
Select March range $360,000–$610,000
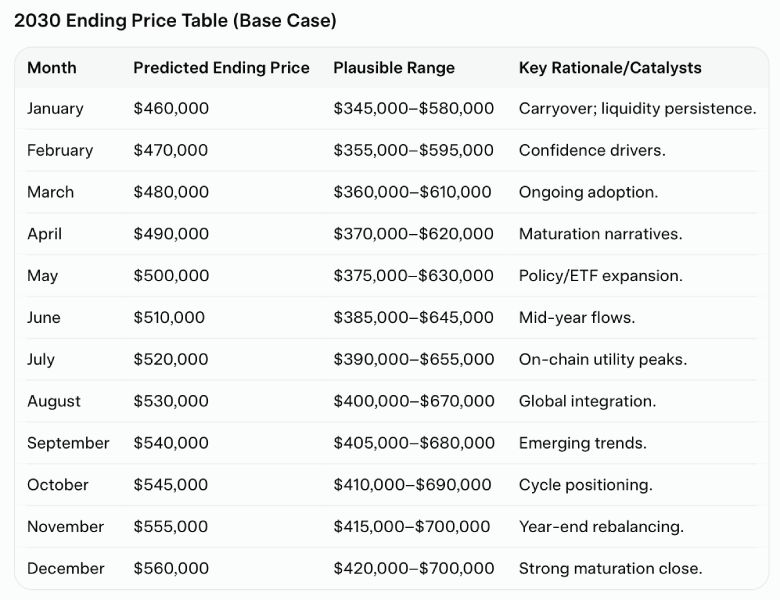coord(412,192)
